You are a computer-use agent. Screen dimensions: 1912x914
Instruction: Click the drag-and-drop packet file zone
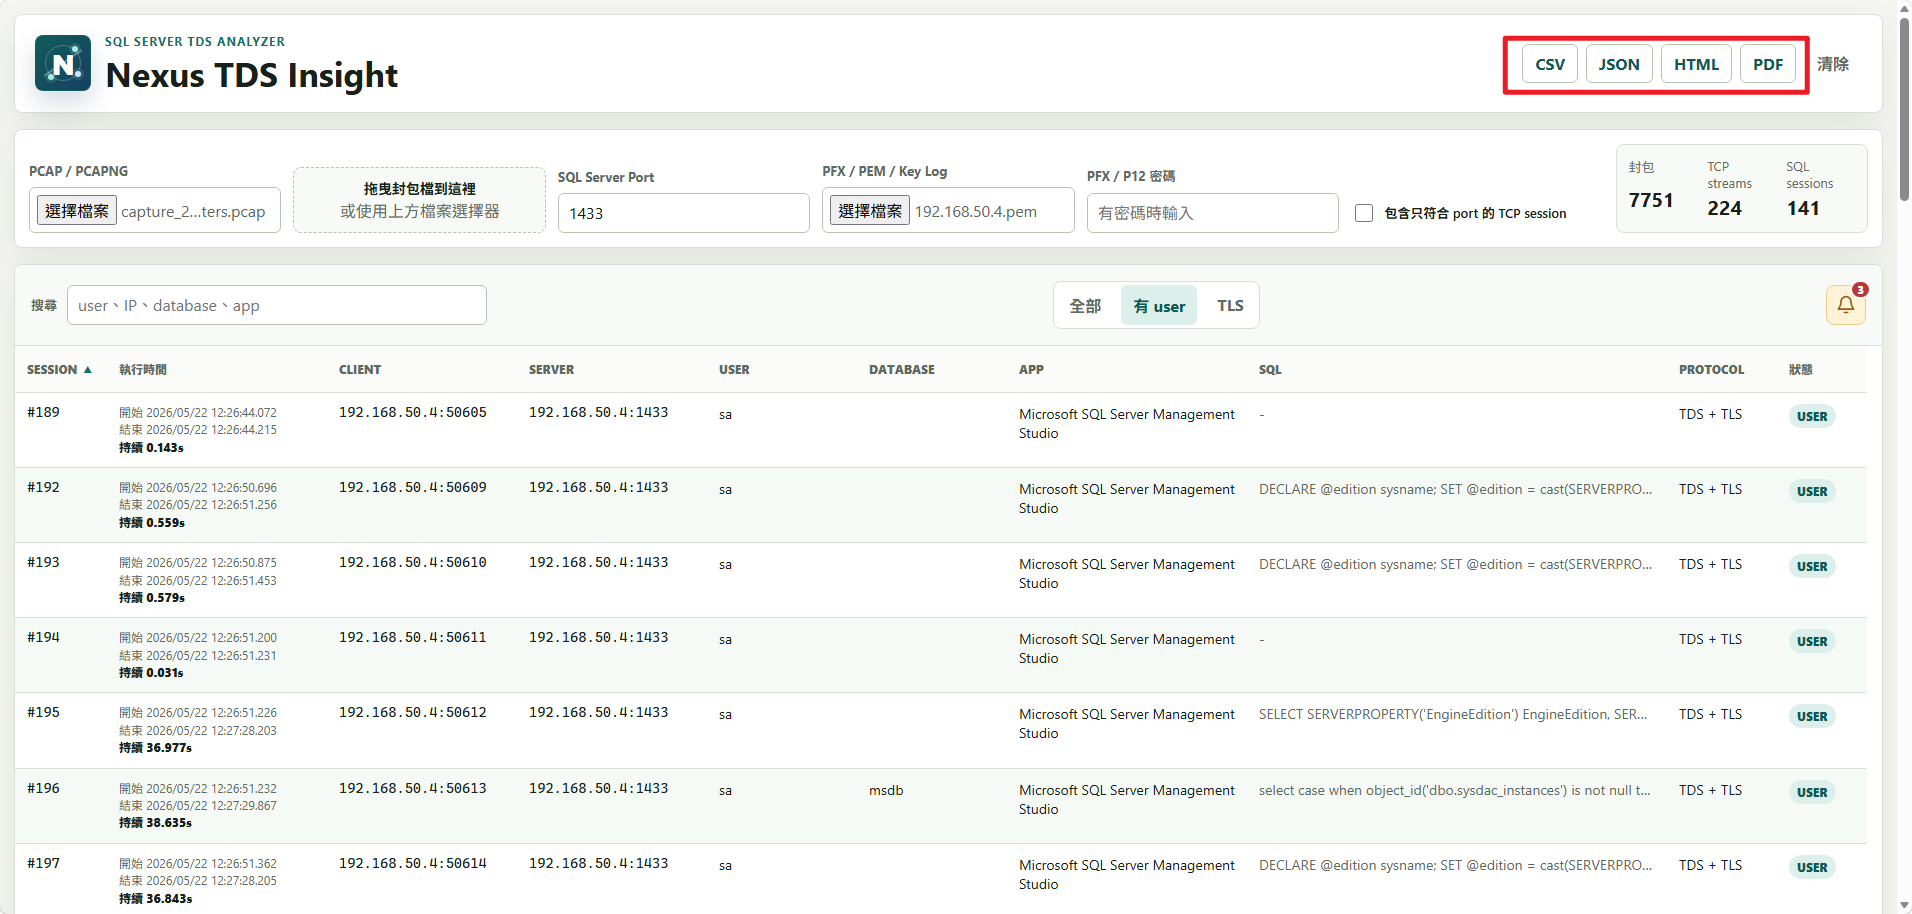coord(419,200)
